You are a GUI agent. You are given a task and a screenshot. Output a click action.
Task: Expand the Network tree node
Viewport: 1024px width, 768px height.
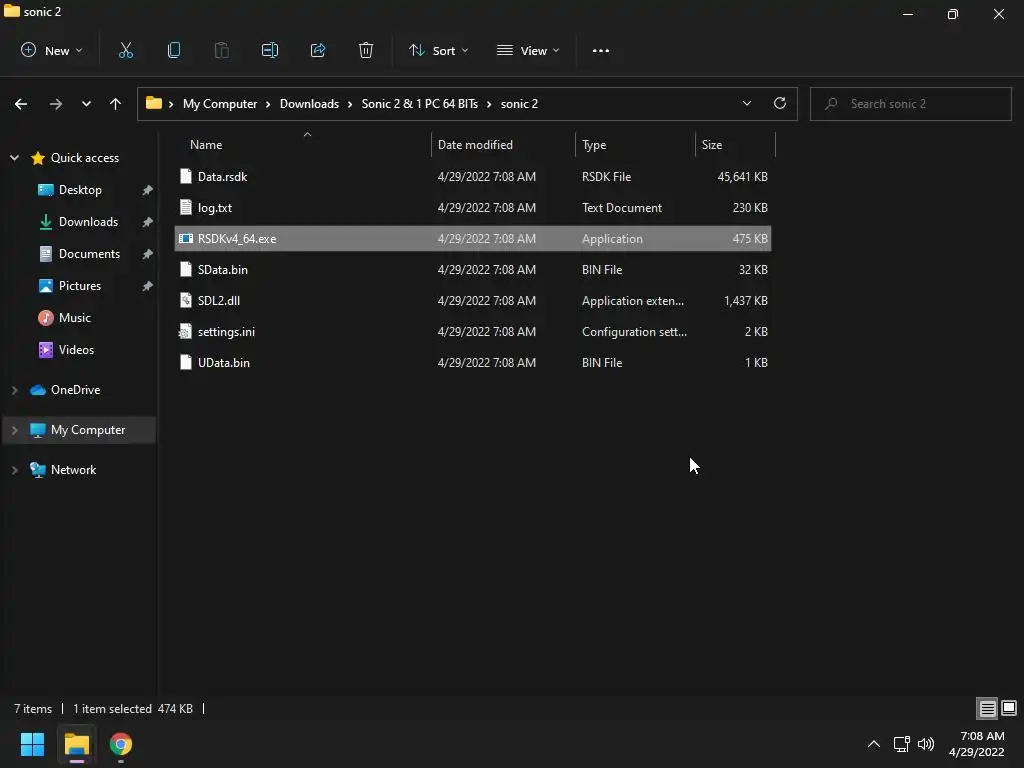[x=14, y=470]
